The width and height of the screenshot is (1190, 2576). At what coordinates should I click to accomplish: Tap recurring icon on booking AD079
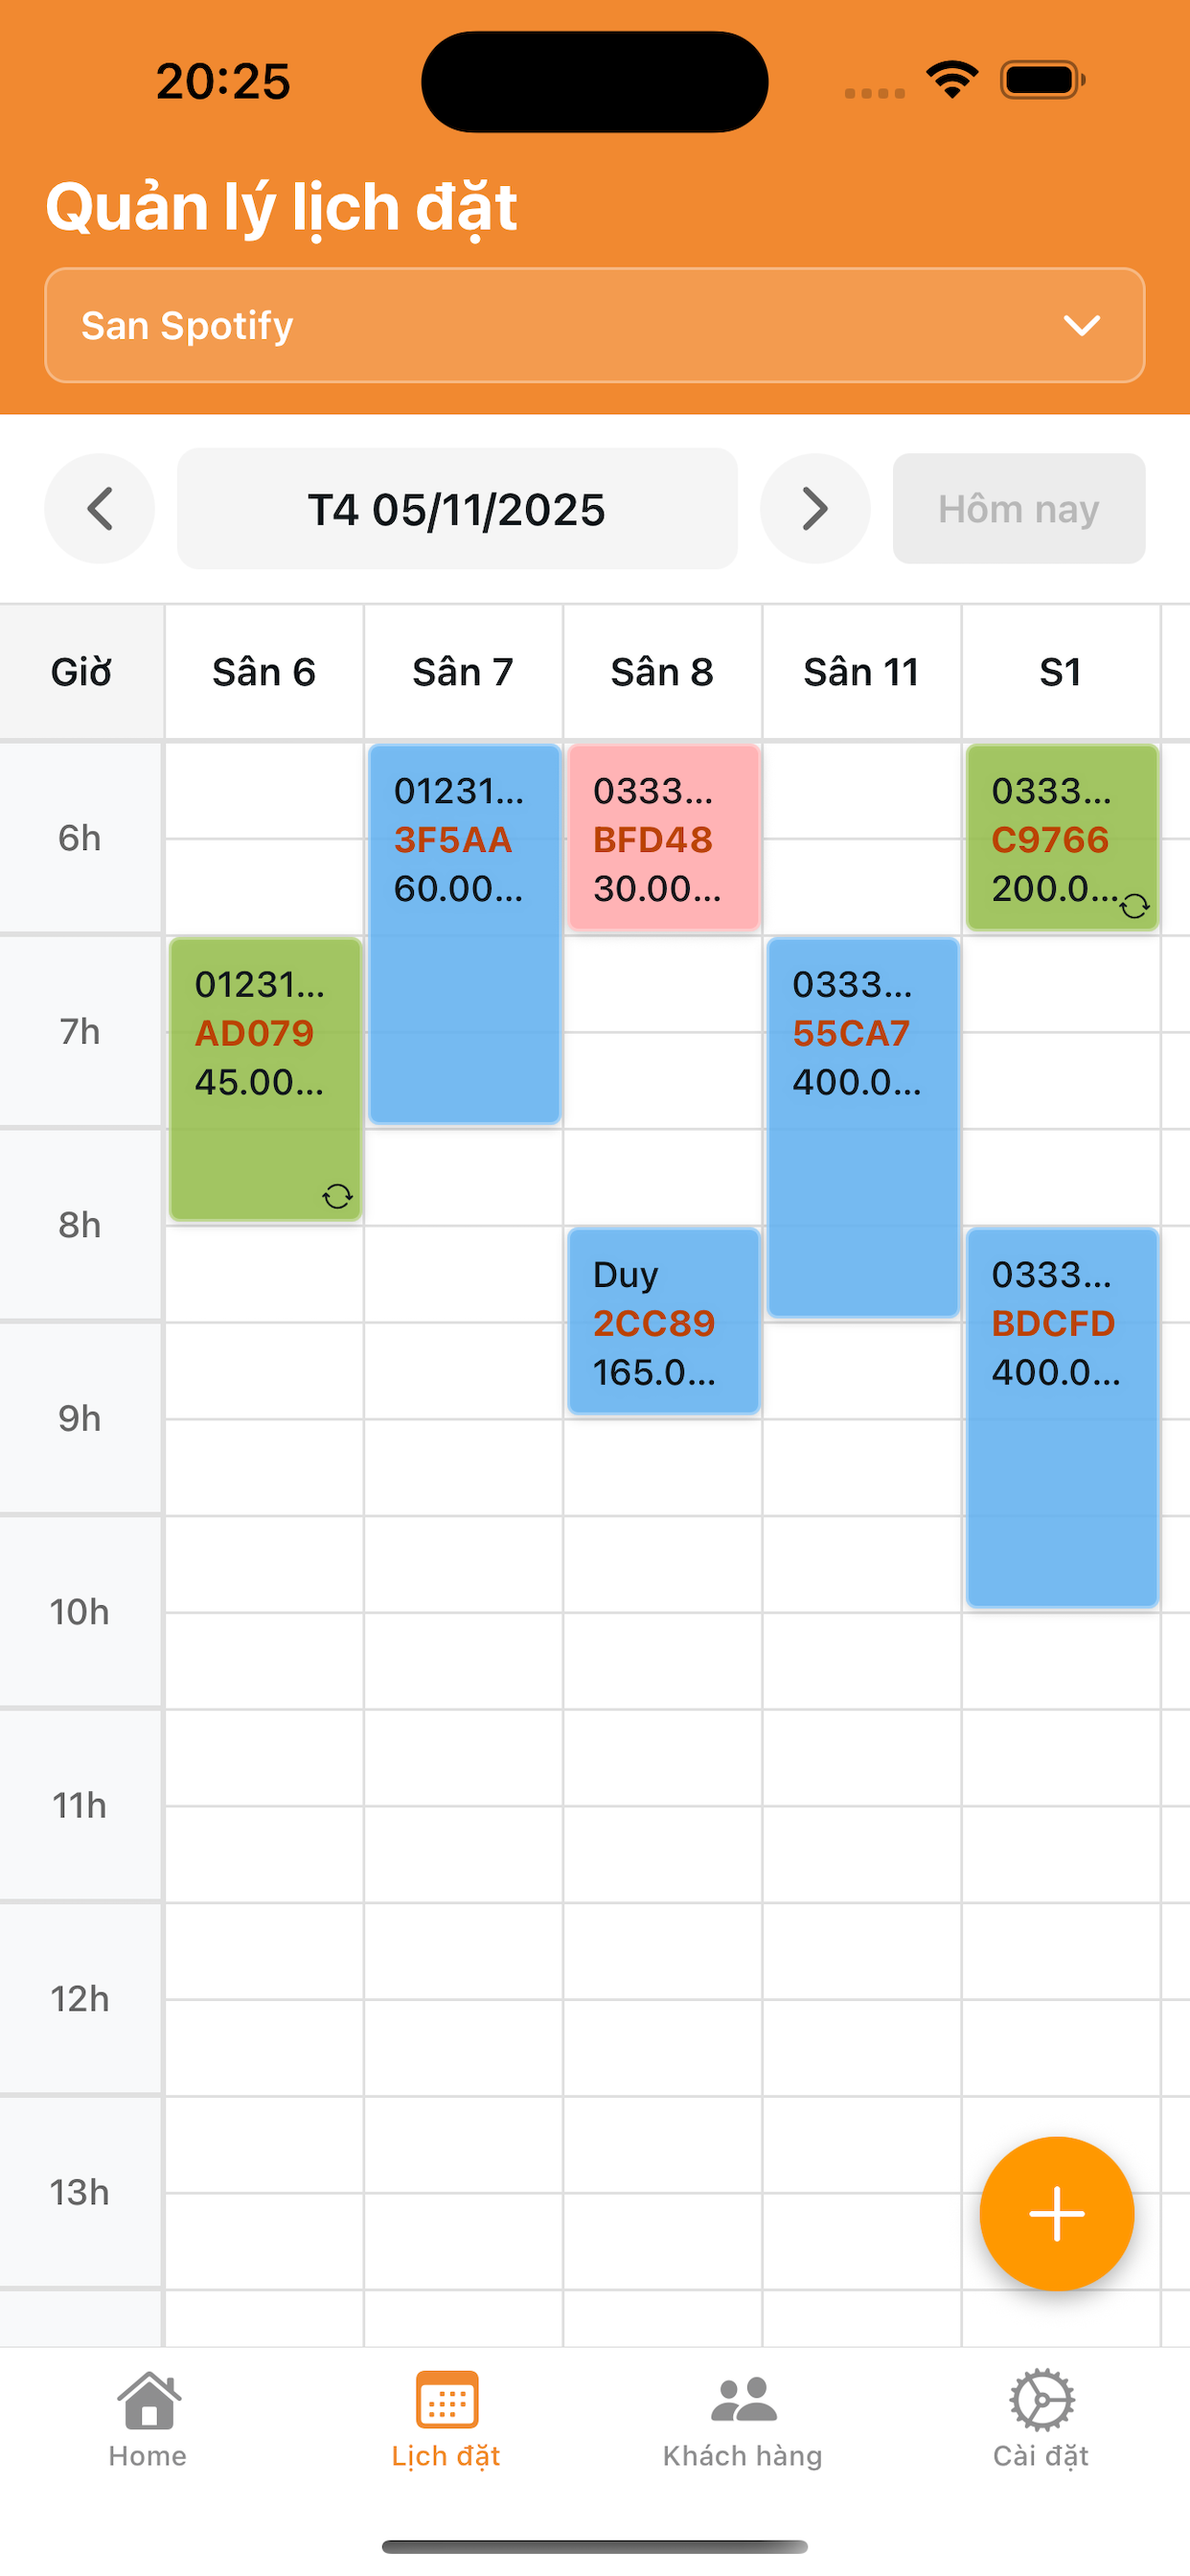[x=337, y=1196]
